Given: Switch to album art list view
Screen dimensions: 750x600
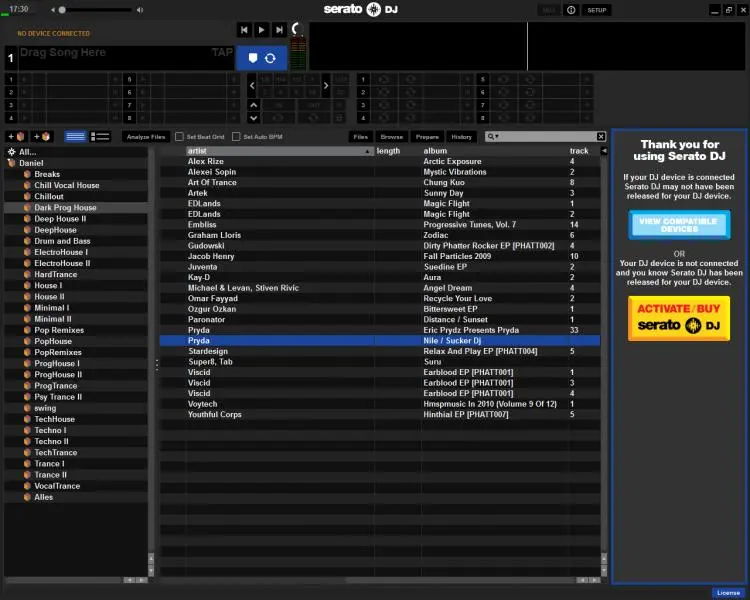Looking at the screenshot, I should [x=100, y=136].
